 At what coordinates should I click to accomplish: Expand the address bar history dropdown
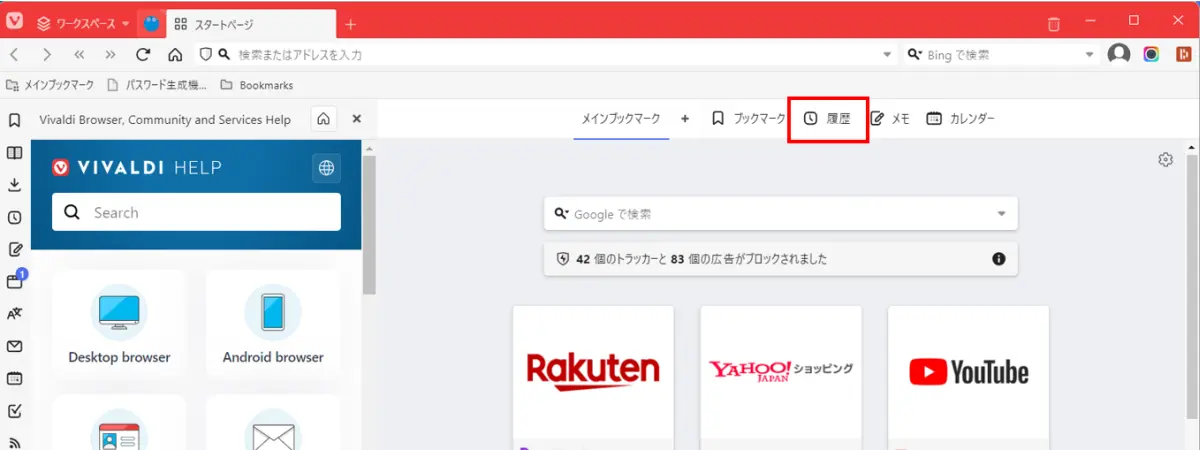[887, 54]
